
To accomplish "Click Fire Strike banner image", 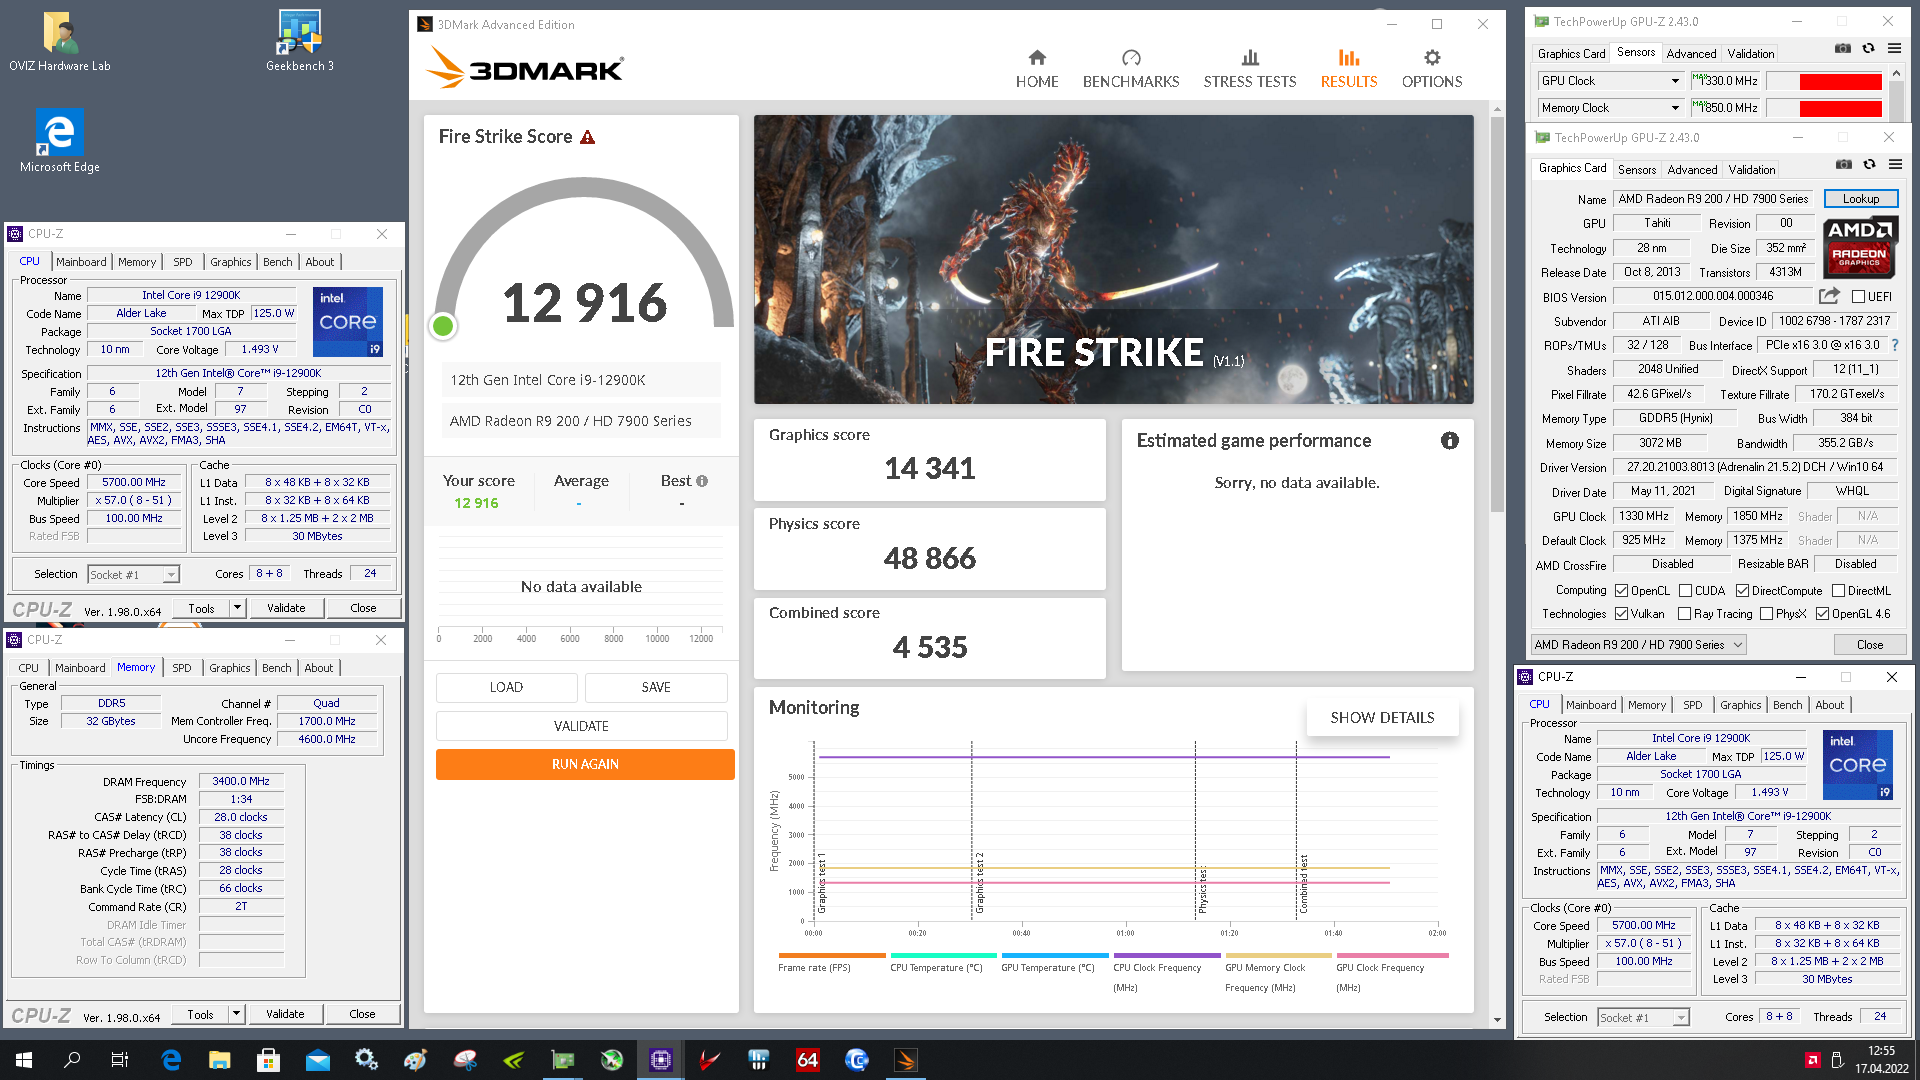I will click(1113, 259).
